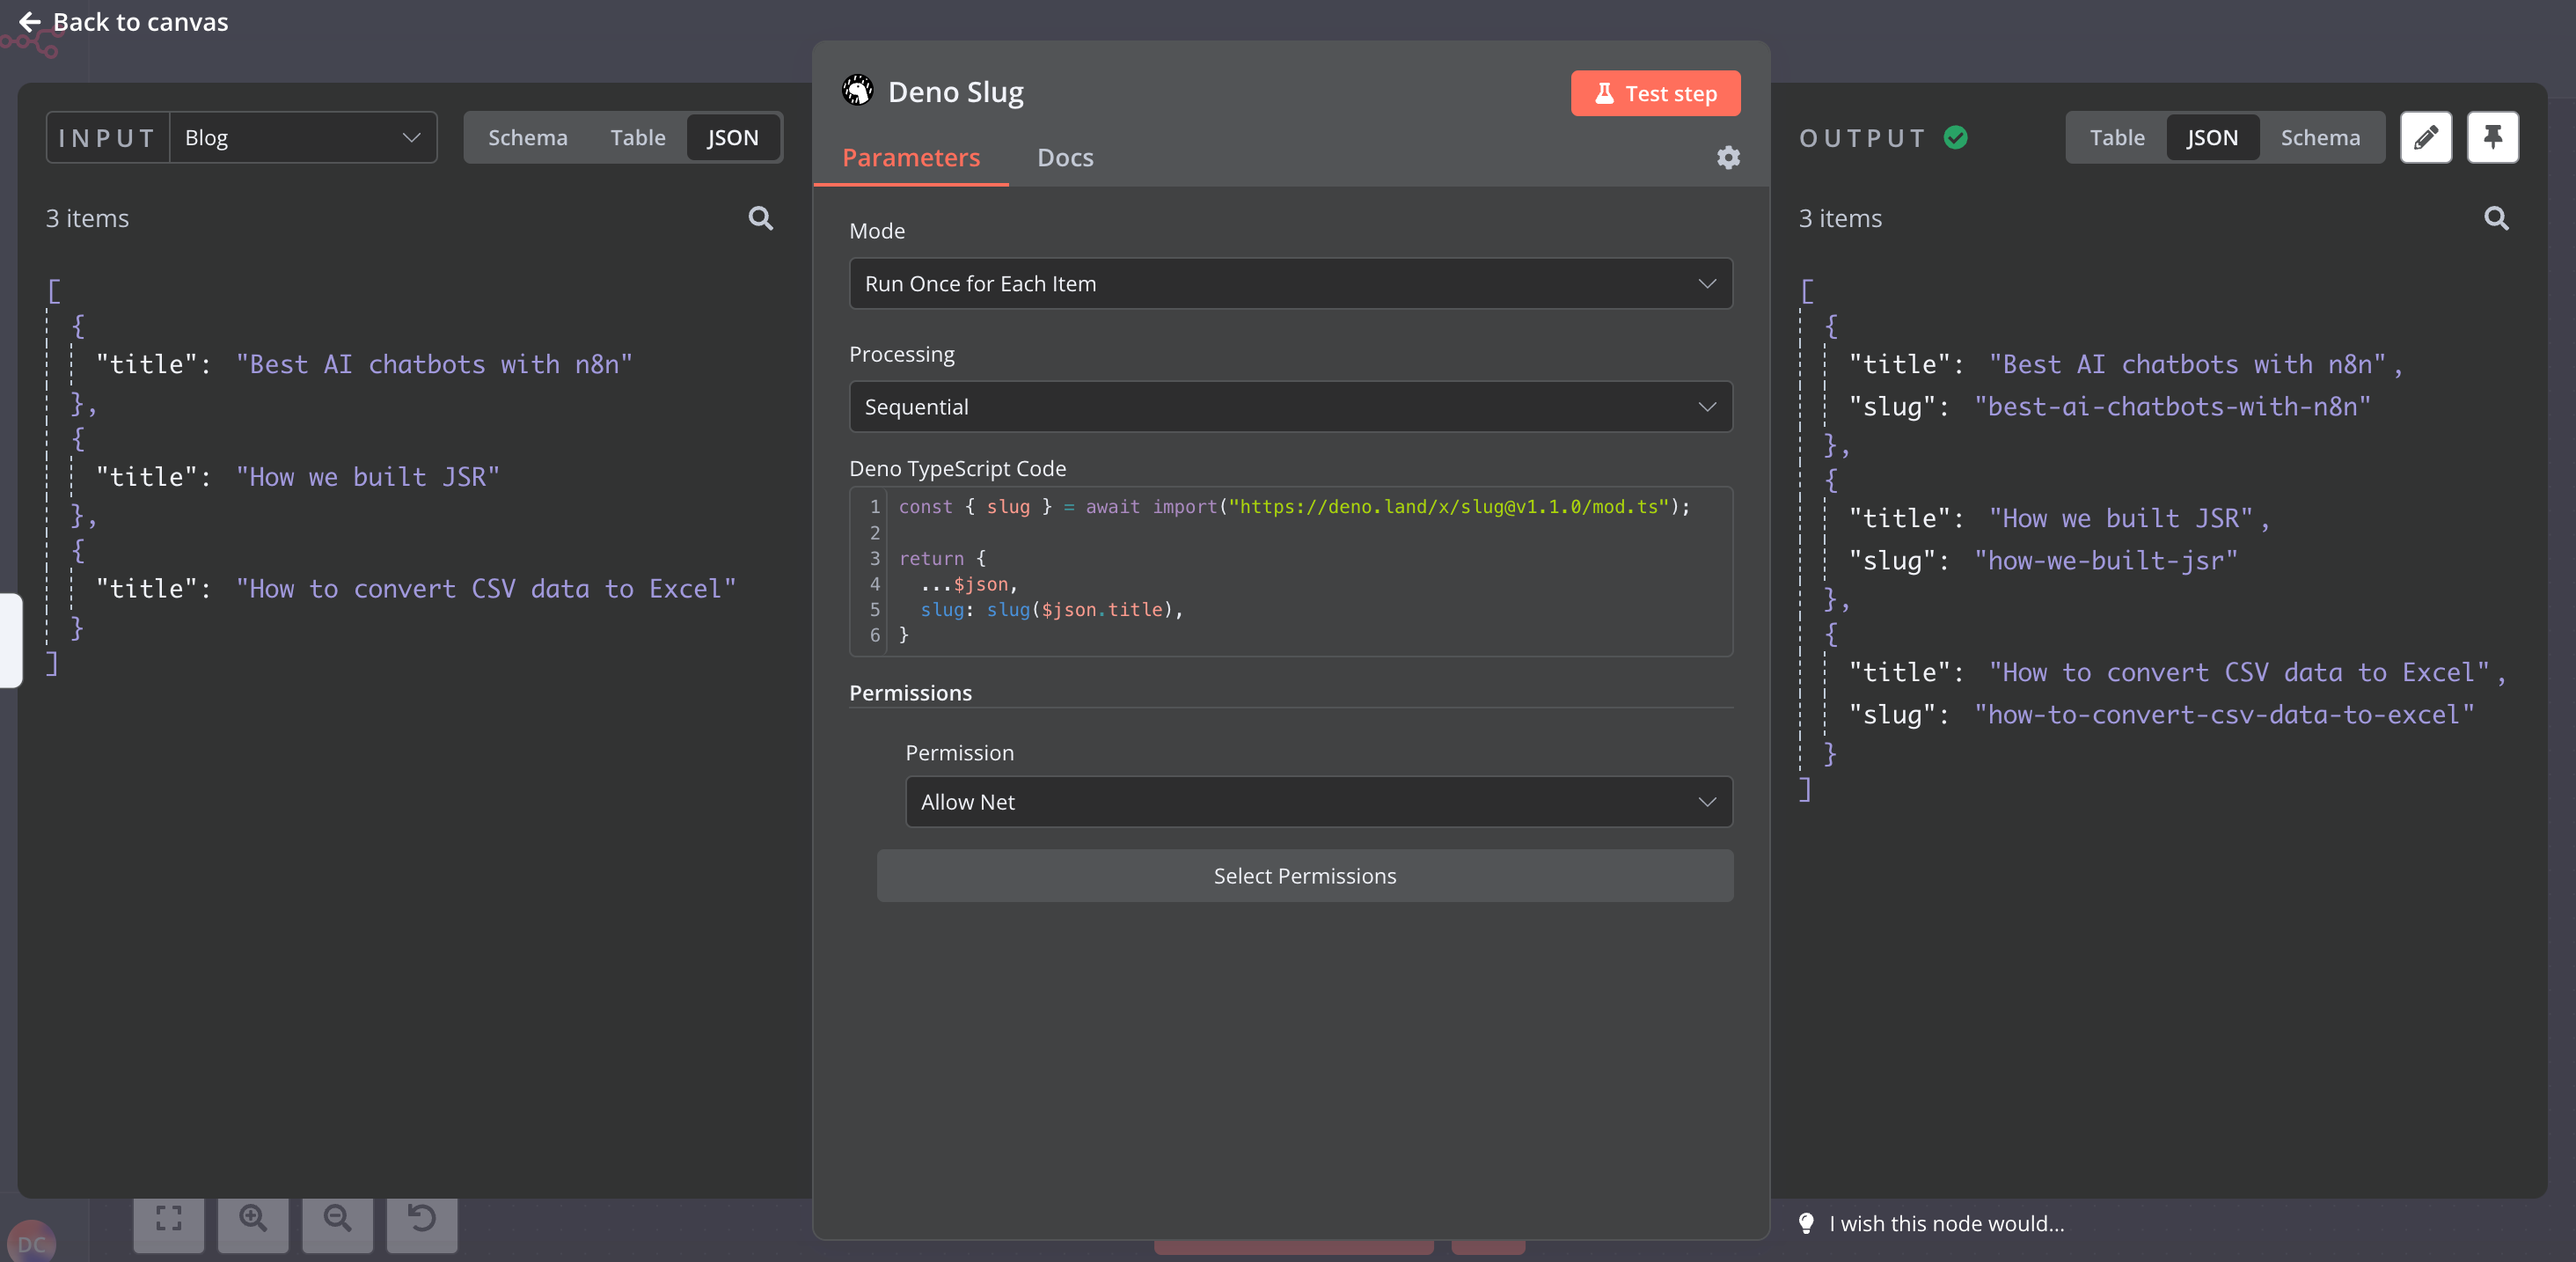
Task: Search output items with magnifier icon
Action: tap(2495, 218)
